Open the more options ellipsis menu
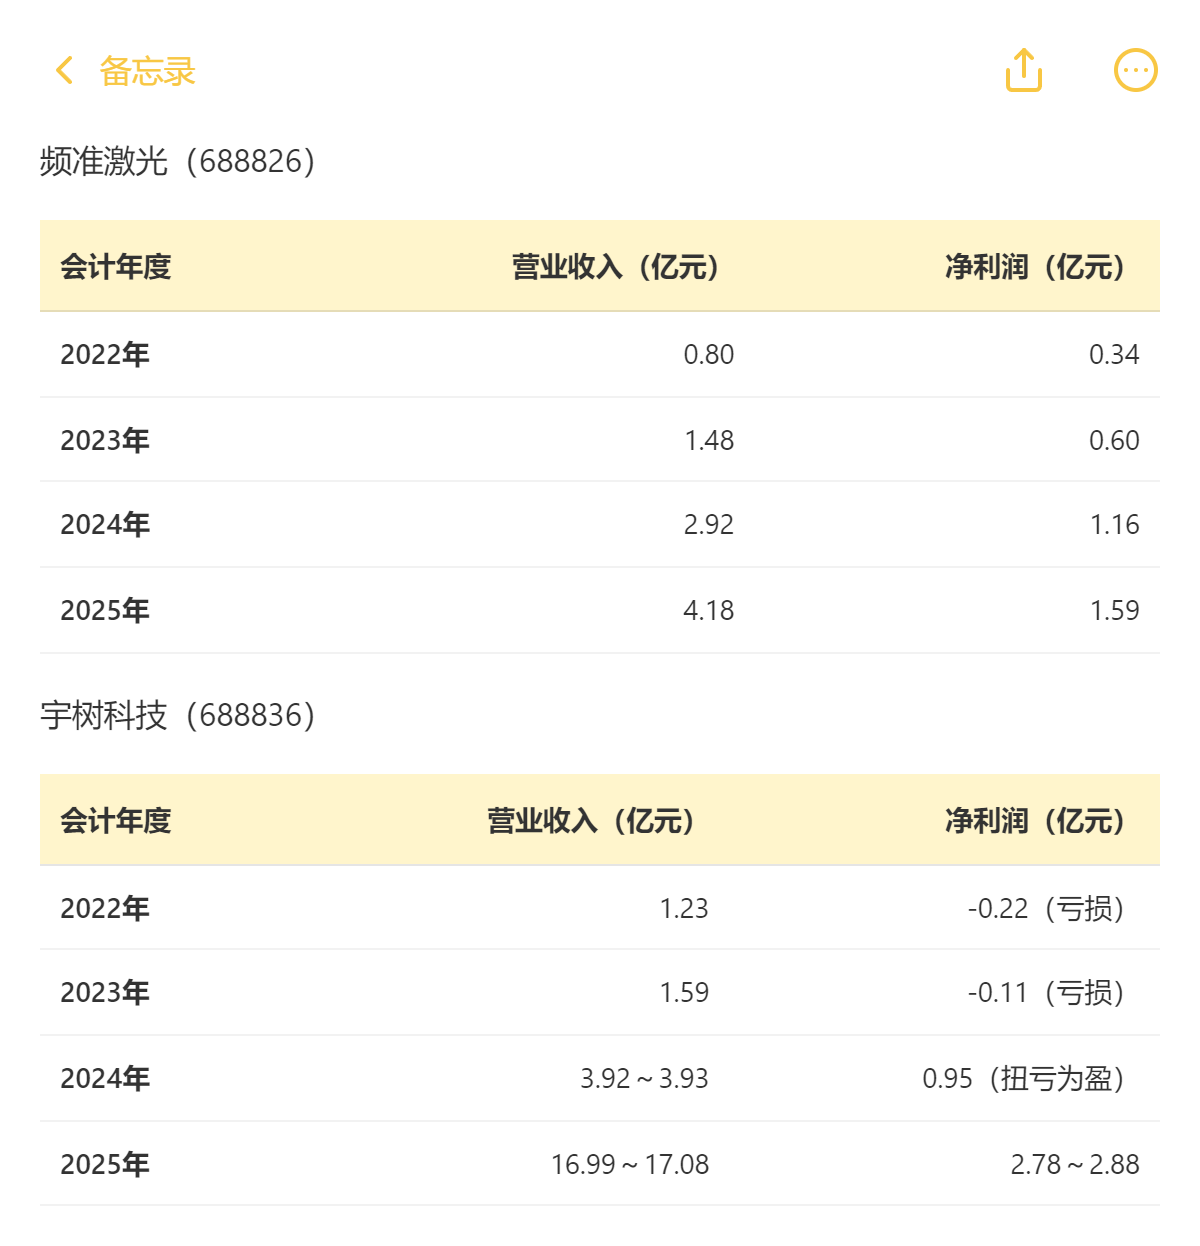Viewport: 1200px width, 1246px height. tap(1135, 70)
